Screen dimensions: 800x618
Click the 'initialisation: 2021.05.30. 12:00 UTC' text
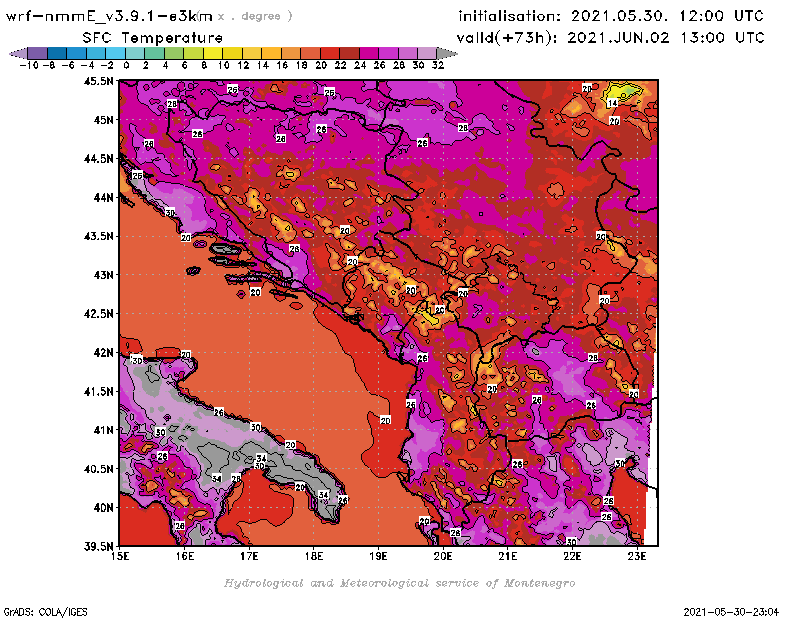tap(611, 16)
